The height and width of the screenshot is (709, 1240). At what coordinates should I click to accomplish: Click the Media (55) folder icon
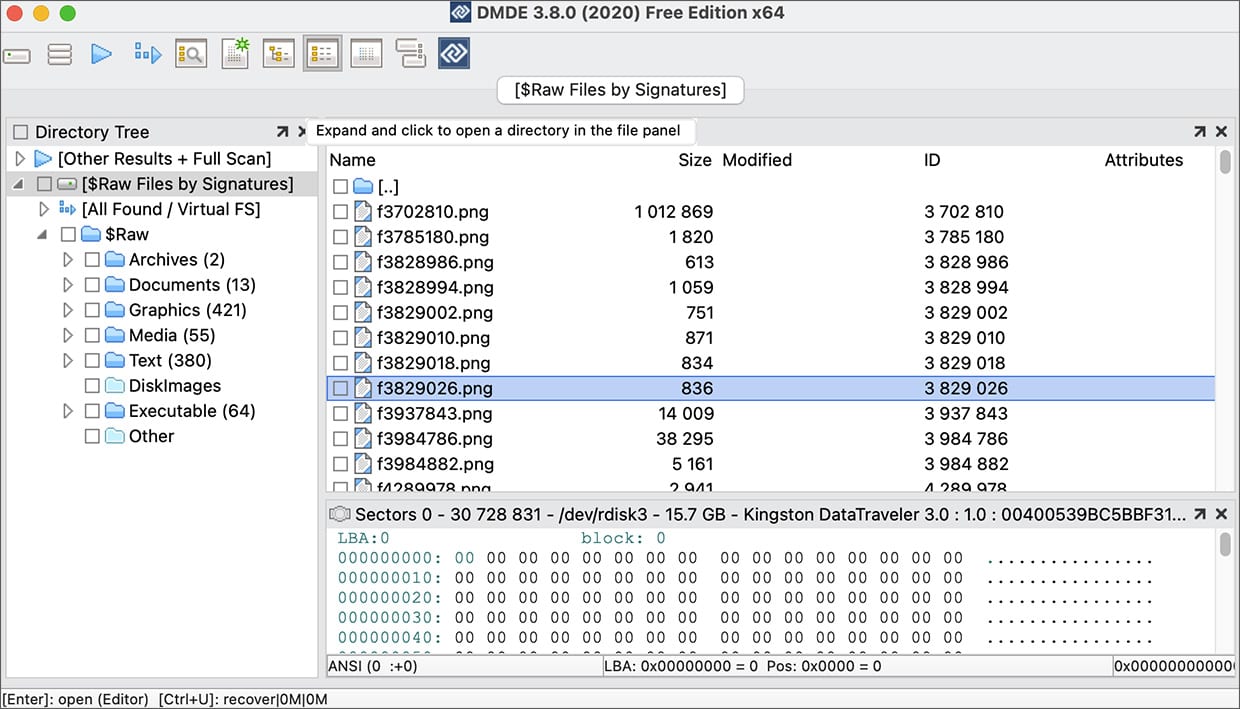pos(115,335)
